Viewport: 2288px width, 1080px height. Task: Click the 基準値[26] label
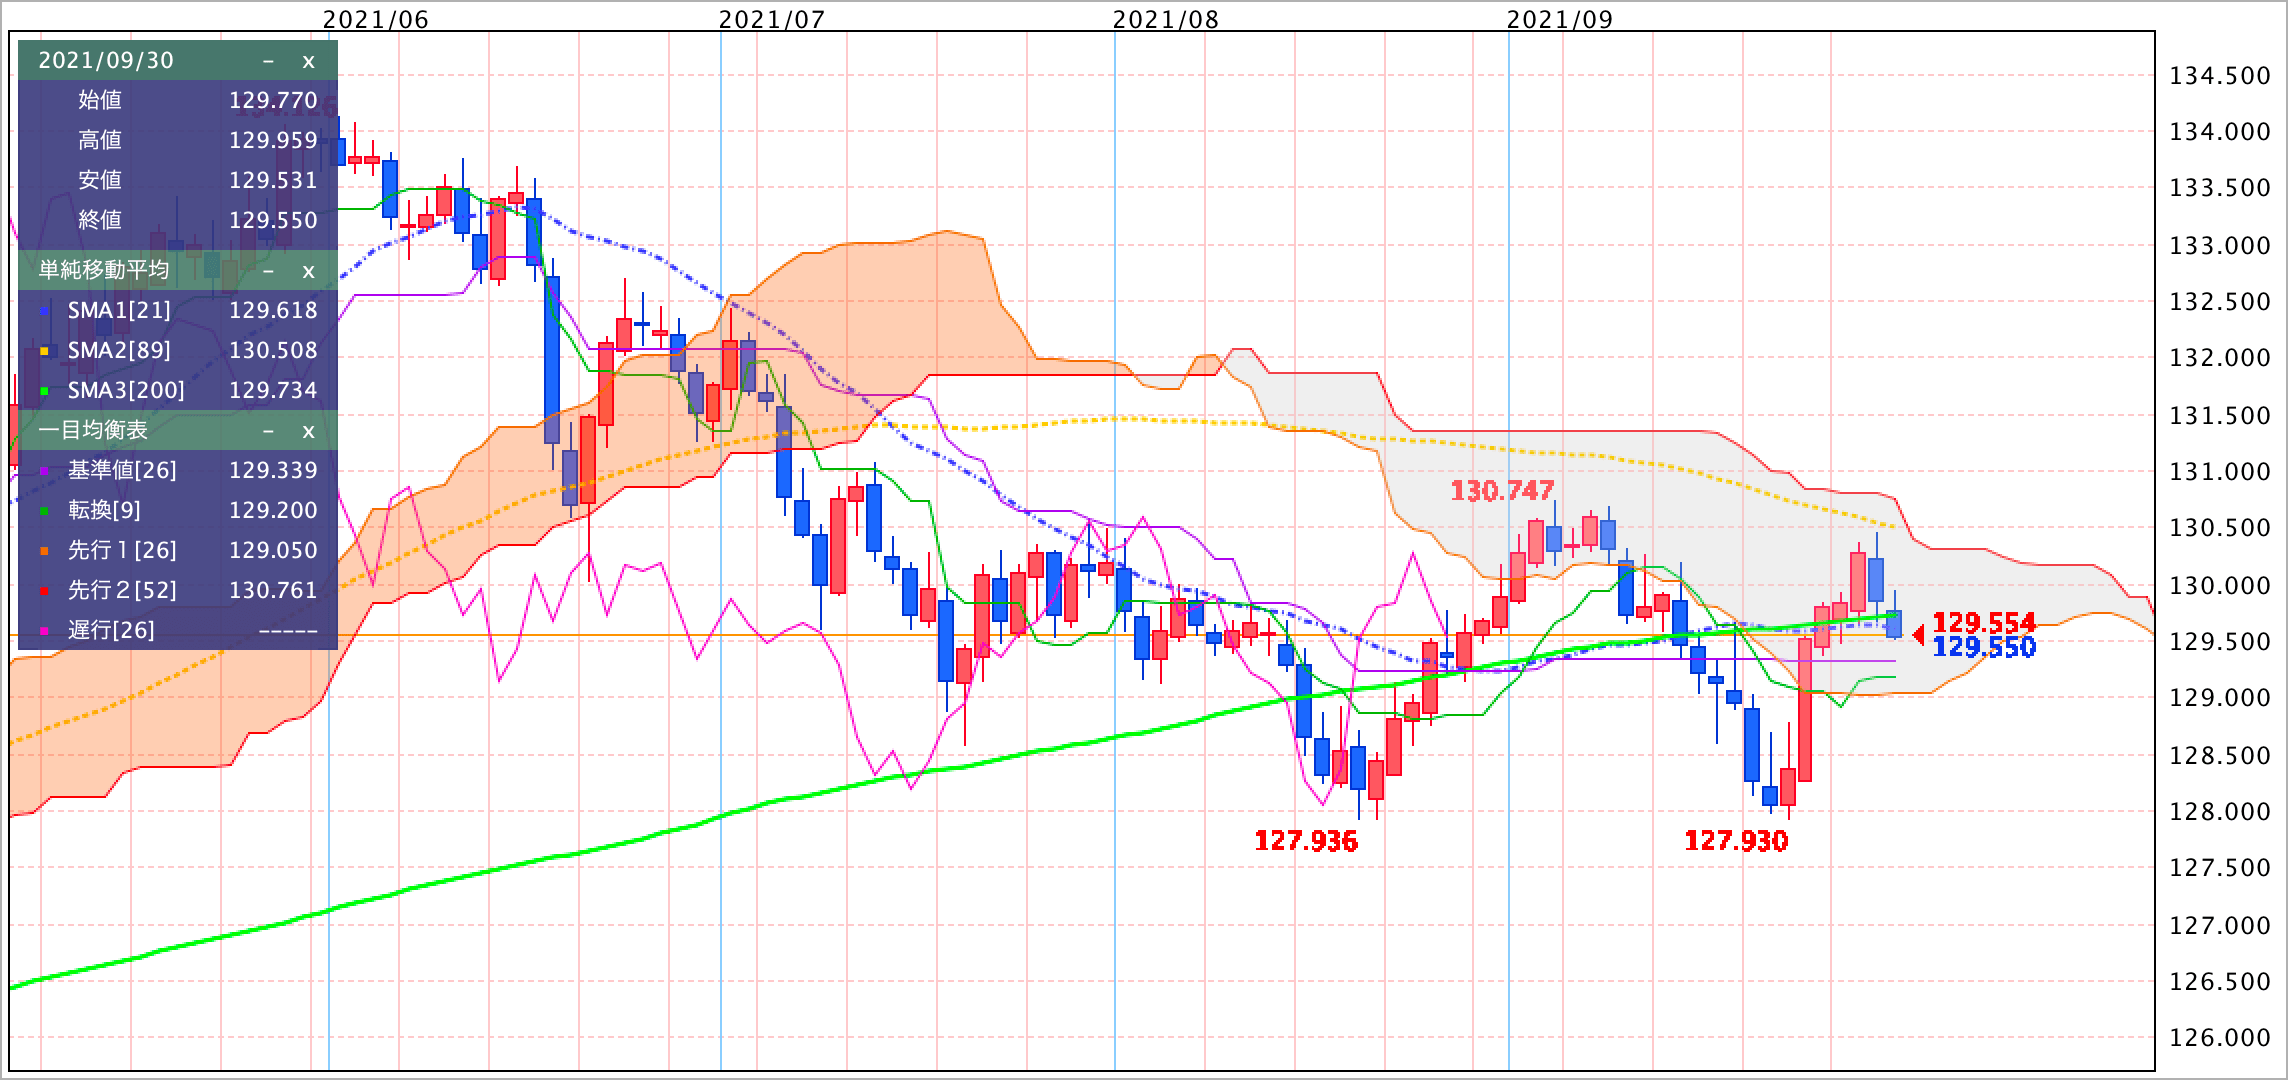[122, 470]
